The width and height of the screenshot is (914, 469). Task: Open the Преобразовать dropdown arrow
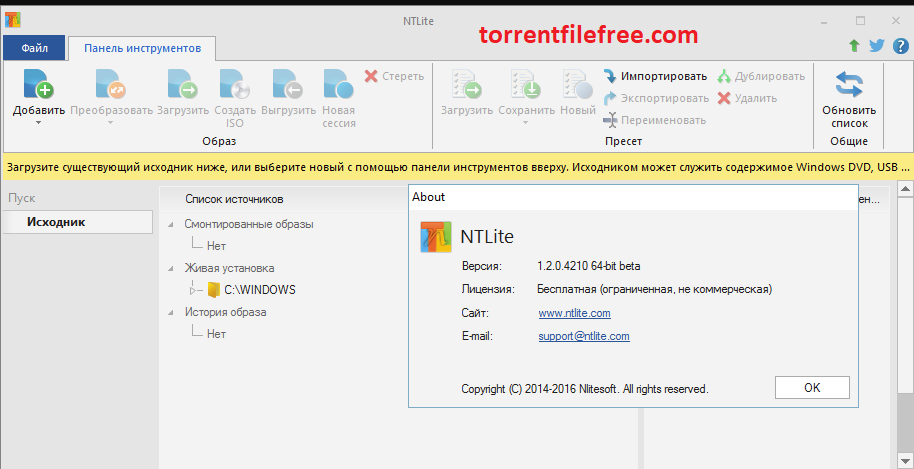point(111,122)
